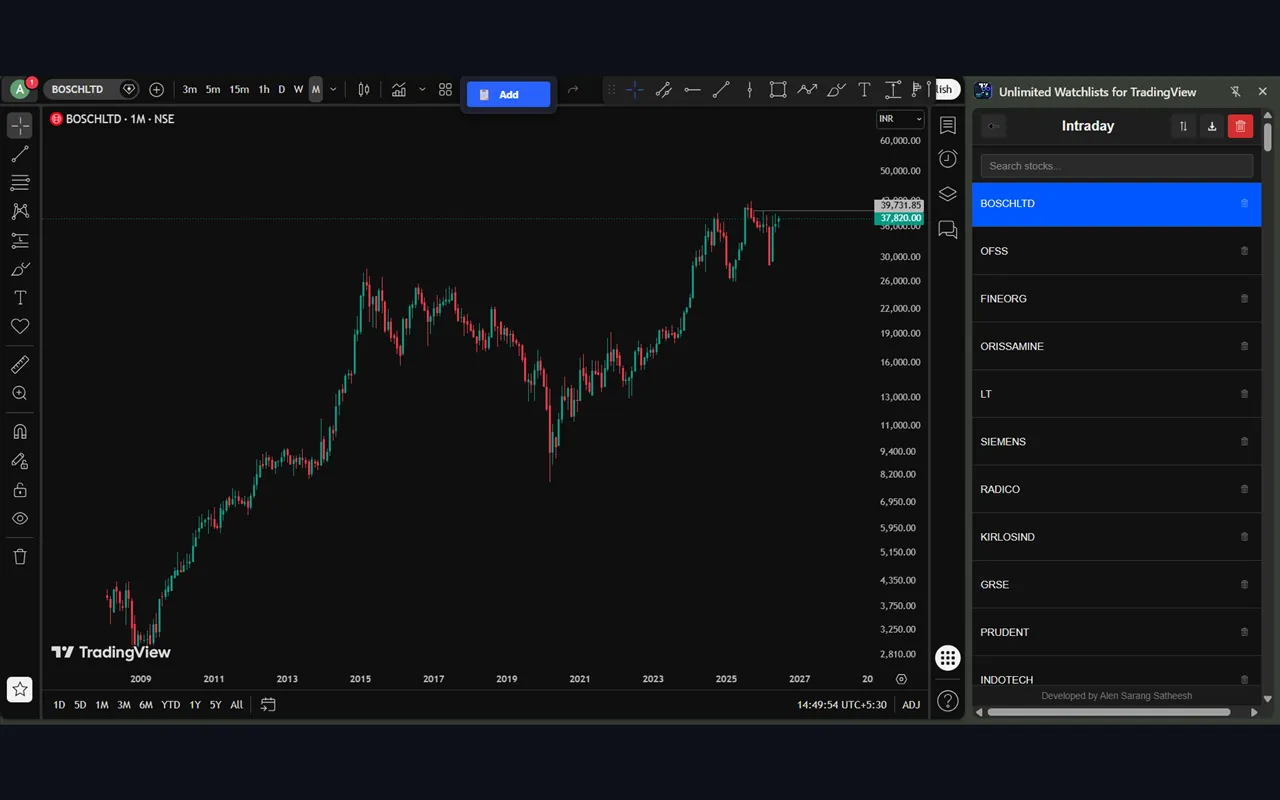Open the Fibonacci retracement tools
The width and height of the screenshot is (1280, 800).
(x=20, y=183)
